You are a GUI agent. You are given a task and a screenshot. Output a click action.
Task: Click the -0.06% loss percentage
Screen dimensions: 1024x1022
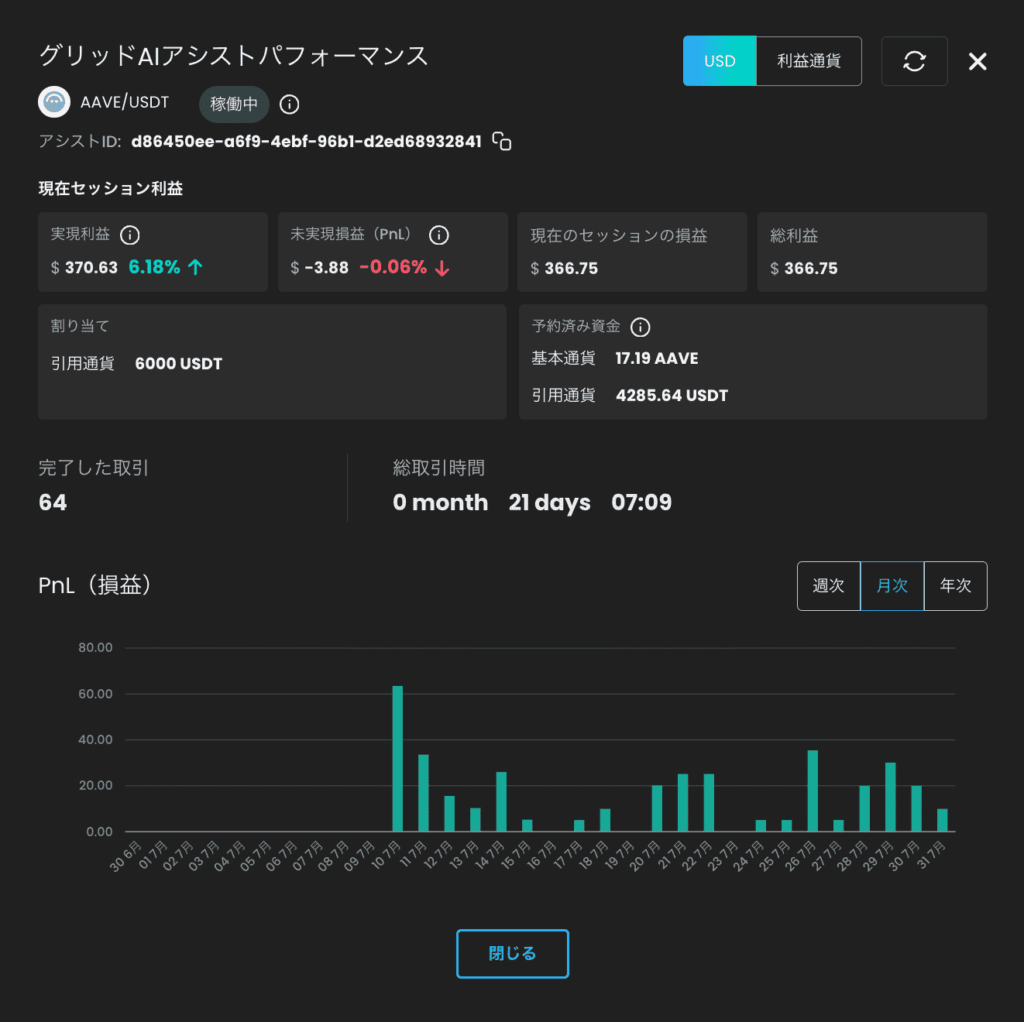point(393,267)
